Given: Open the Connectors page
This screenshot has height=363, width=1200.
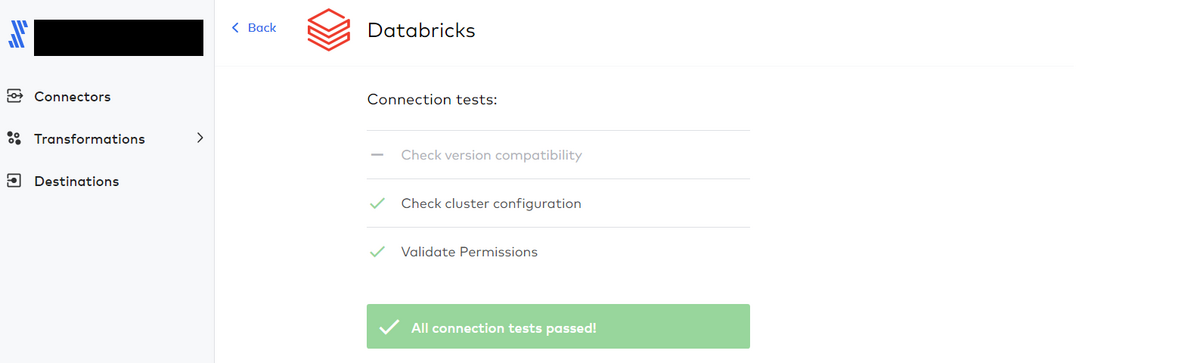Looking at the screenshot, I should click(72, 97).
